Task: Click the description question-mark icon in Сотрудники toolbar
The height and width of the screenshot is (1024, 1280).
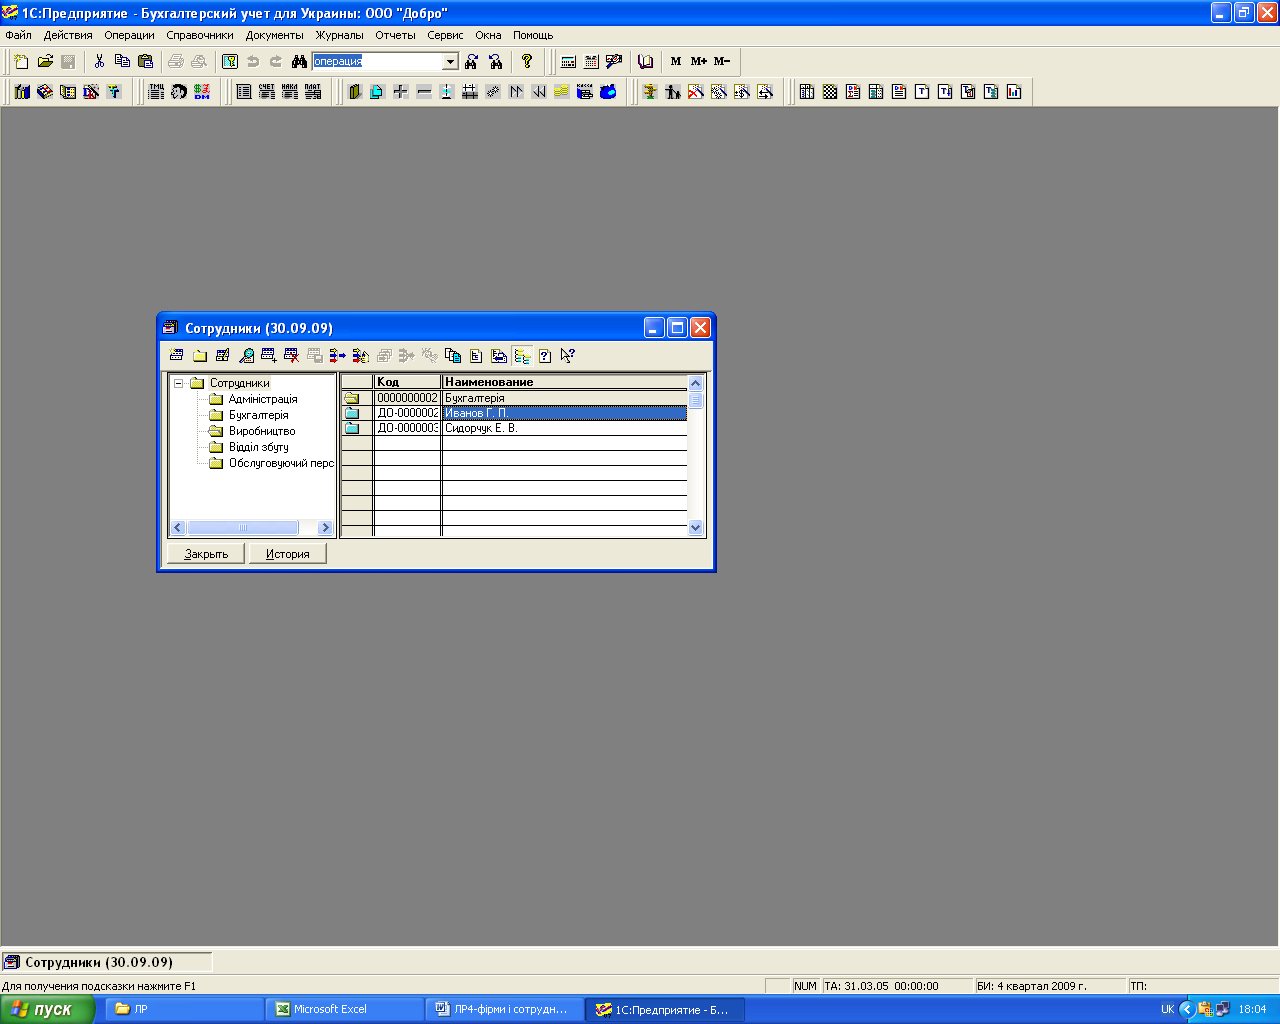Action: [x=545, y=355]
